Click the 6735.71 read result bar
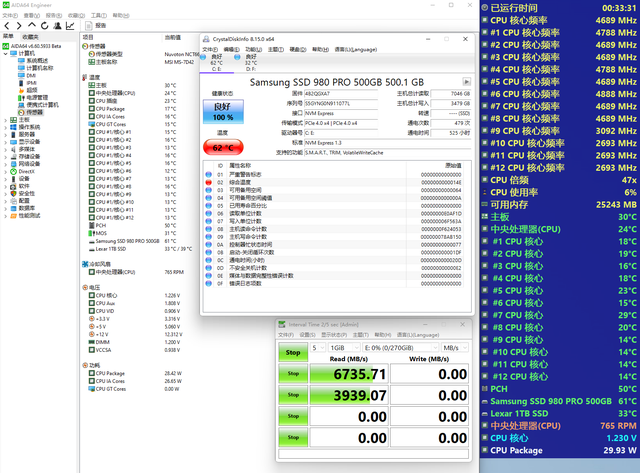 pyautogui.click(x=349, y=374)
